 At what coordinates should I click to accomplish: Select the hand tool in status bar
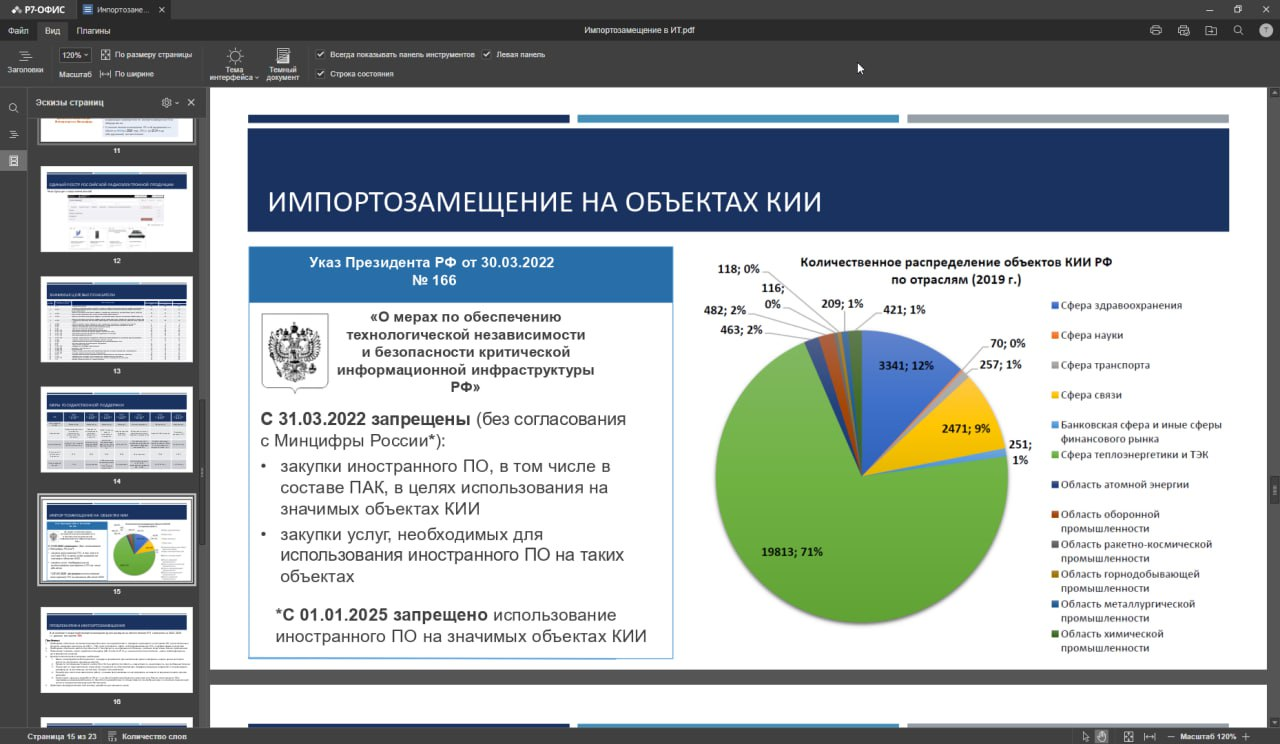pos(1101,736)
